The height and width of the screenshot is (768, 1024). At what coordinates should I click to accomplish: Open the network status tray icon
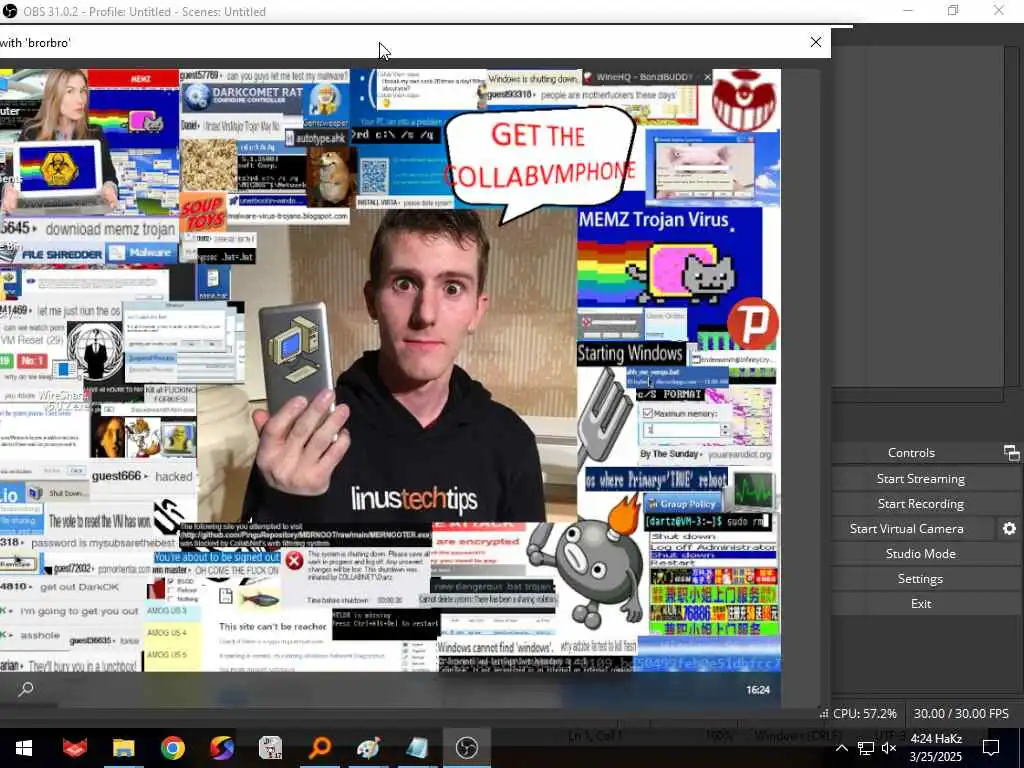(866, 748)
